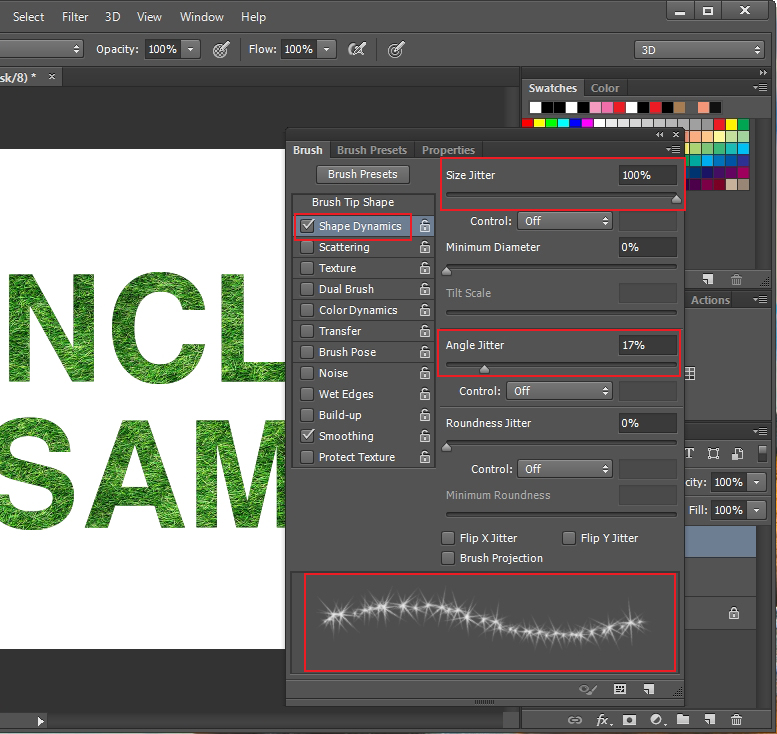The height and width of the screenshot is (734, 777).
Task: Enable Texture checkbox
Action: click(307, 268)
